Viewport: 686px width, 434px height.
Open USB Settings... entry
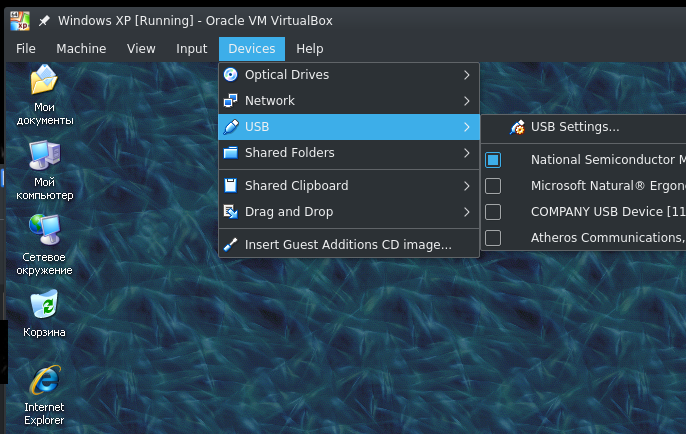pos(584,127)
